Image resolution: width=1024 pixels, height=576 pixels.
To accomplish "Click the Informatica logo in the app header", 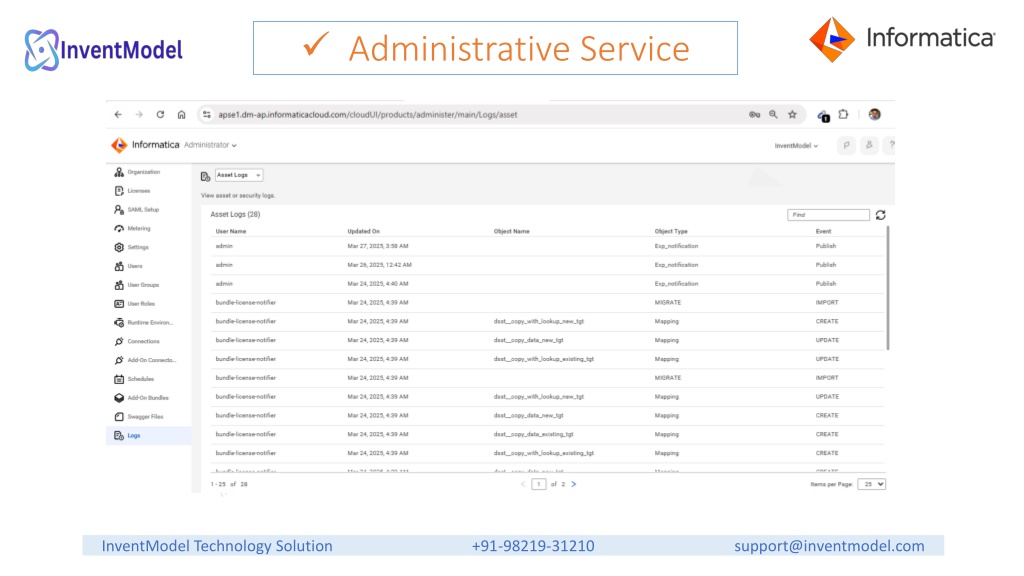I will click(145, 145).
